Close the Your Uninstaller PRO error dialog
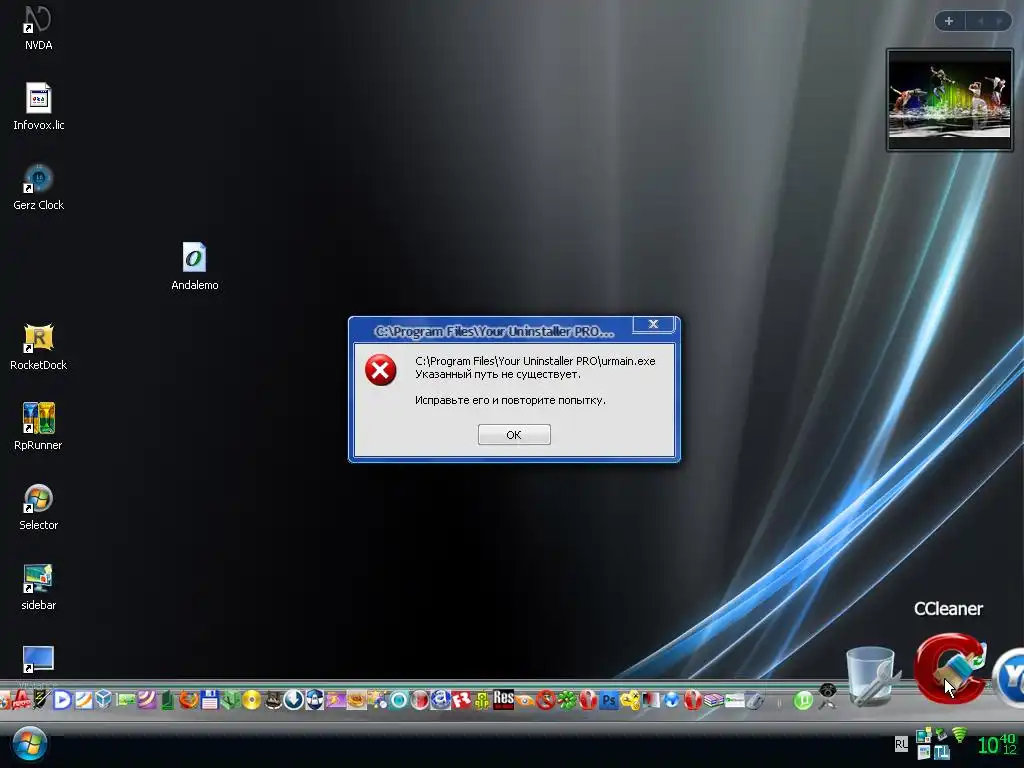Viewport: 1024px width, 768px height. click(x=653, y=325)
